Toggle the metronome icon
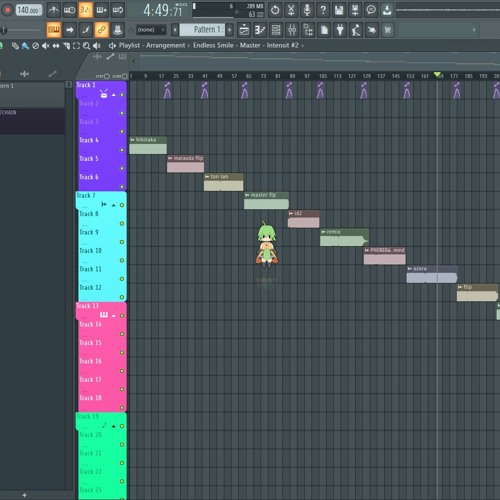Image resolution: width=500 pixels, height=500 pixels. coord(53,10)
